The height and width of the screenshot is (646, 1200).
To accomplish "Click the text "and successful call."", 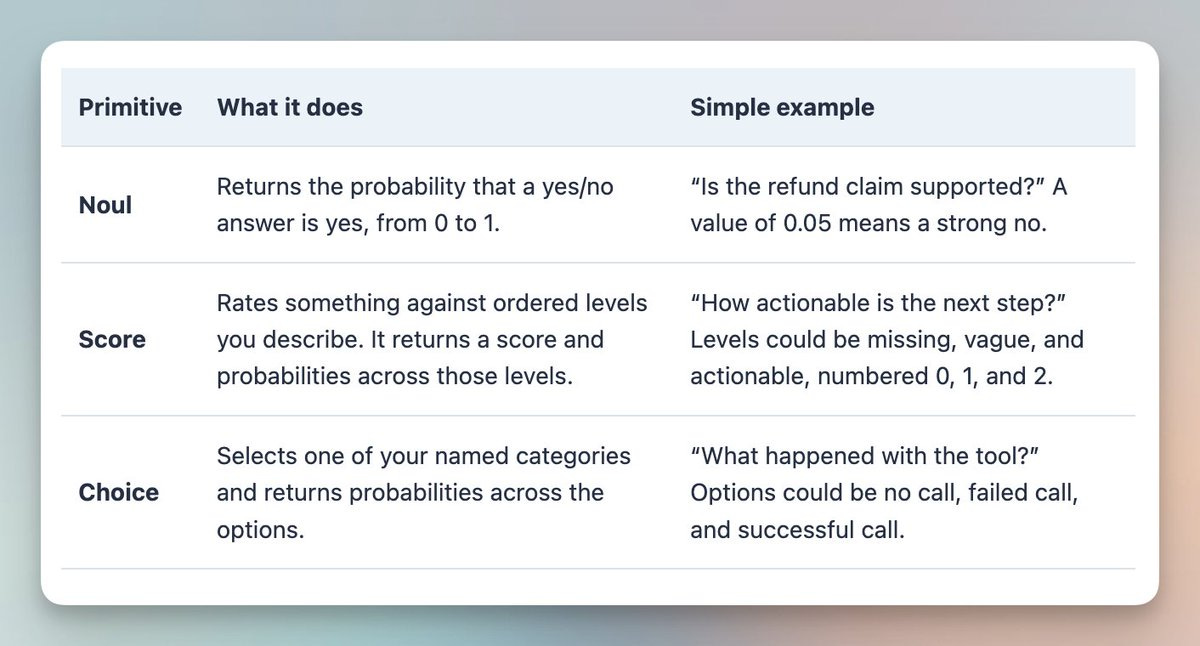I will tap(797, 530).
